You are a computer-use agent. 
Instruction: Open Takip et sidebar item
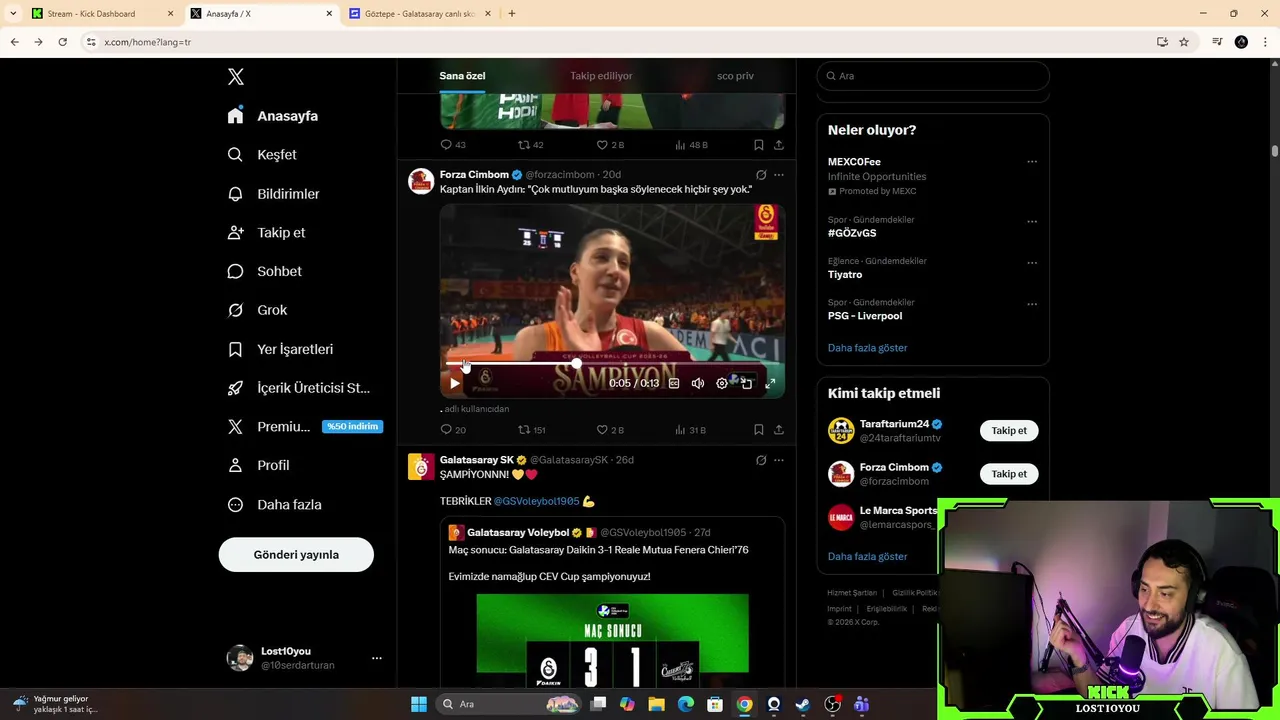tap(267, 233)
